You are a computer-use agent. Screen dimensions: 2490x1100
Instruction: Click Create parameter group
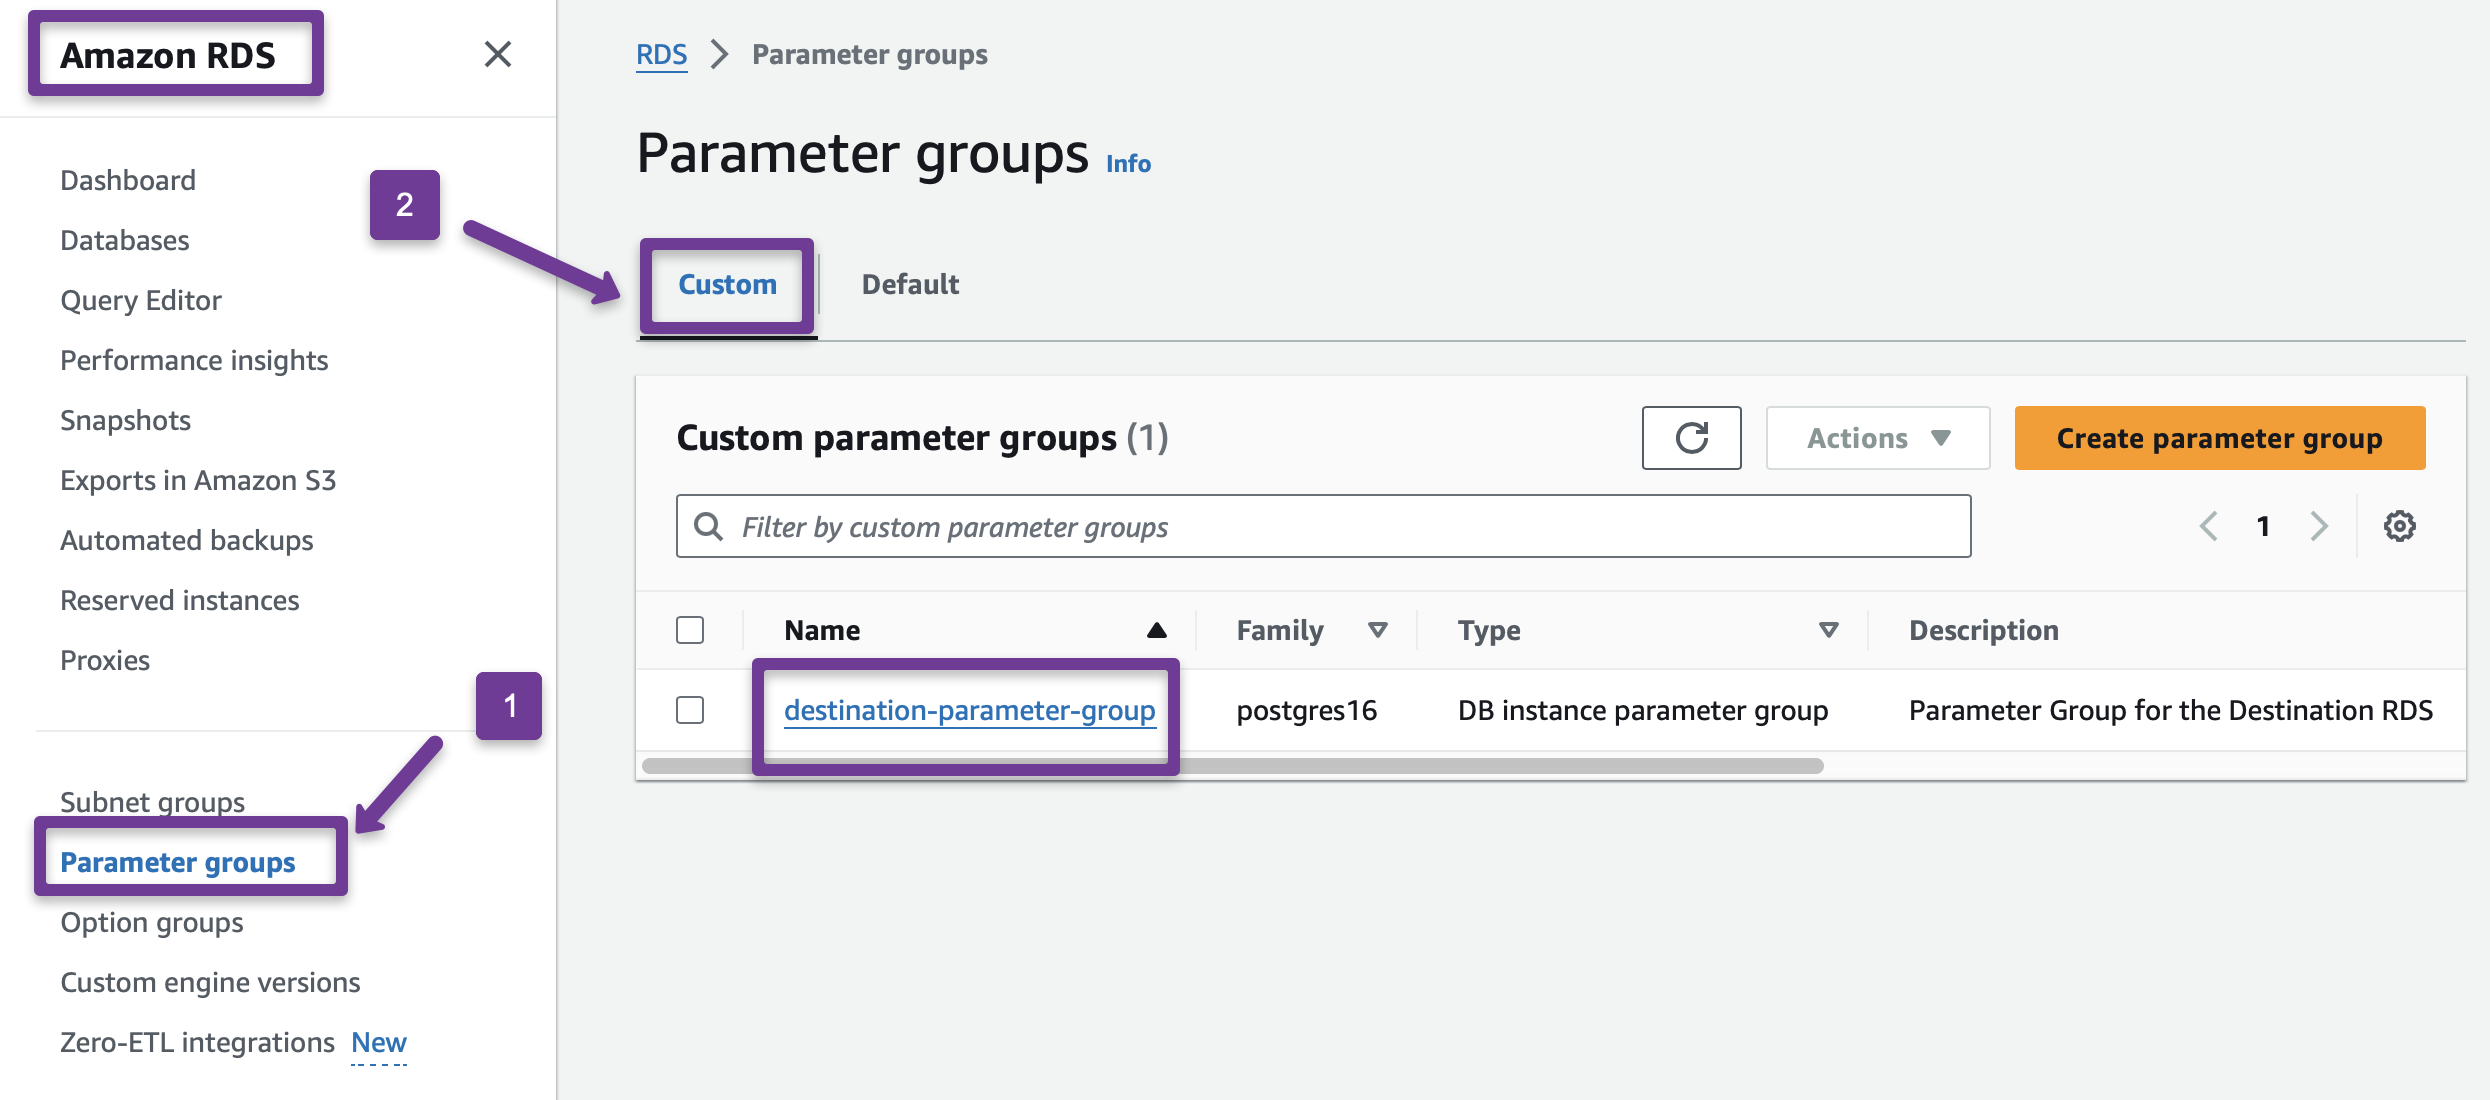tap(2218, 438)
